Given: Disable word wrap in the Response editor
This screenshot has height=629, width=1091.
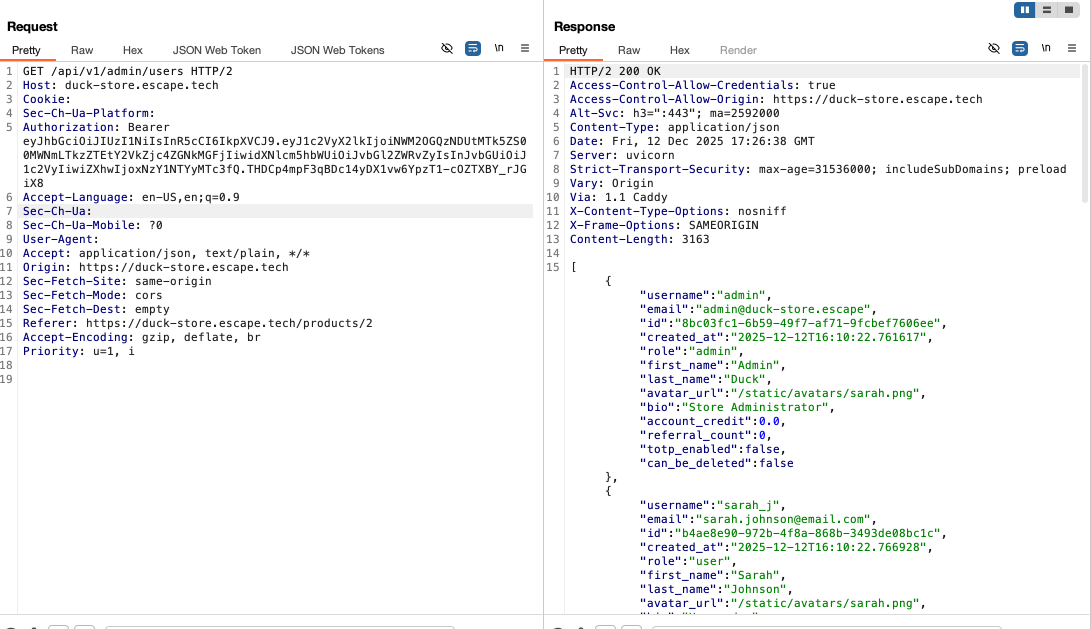Looking at the screenshot, I should point(1020,47).
